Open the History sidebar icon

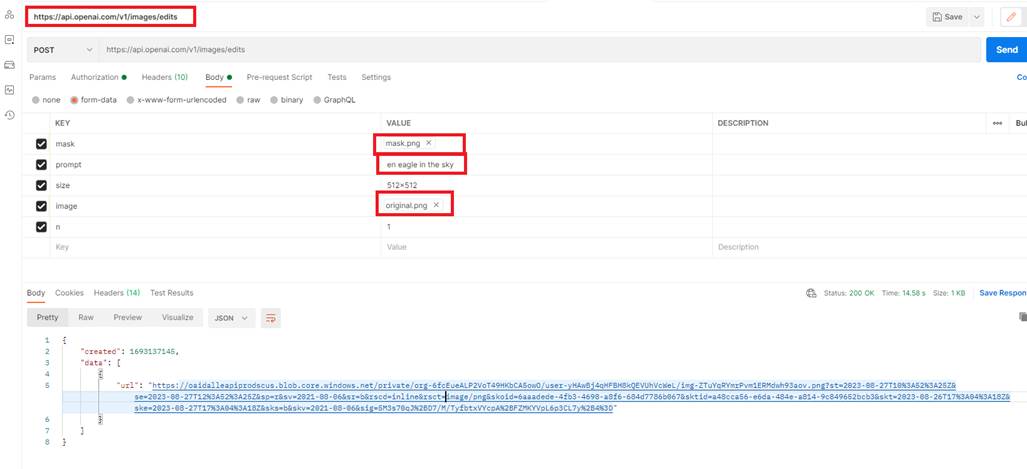click(9, 115)
